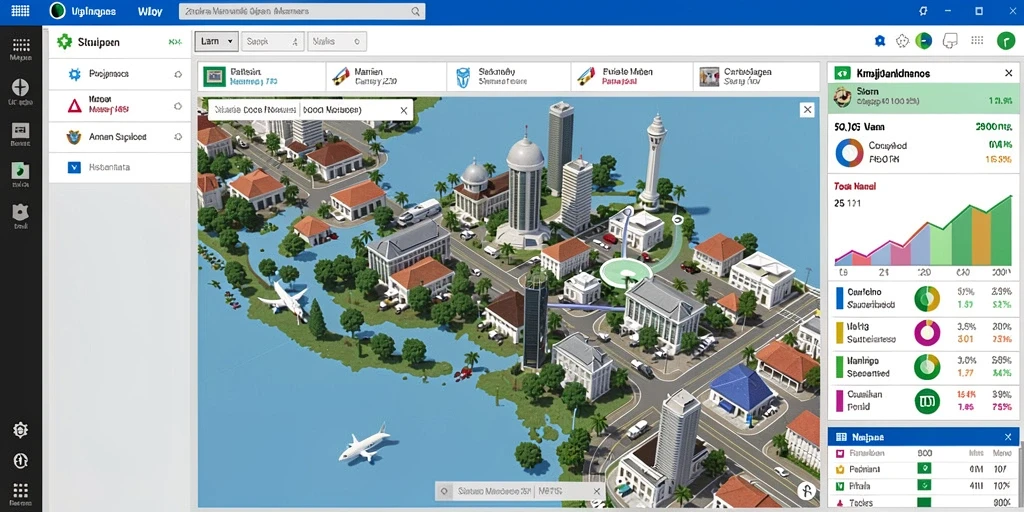
Task: Click the red triangle icon in sidebar
Action: click(x=74, y=105)
